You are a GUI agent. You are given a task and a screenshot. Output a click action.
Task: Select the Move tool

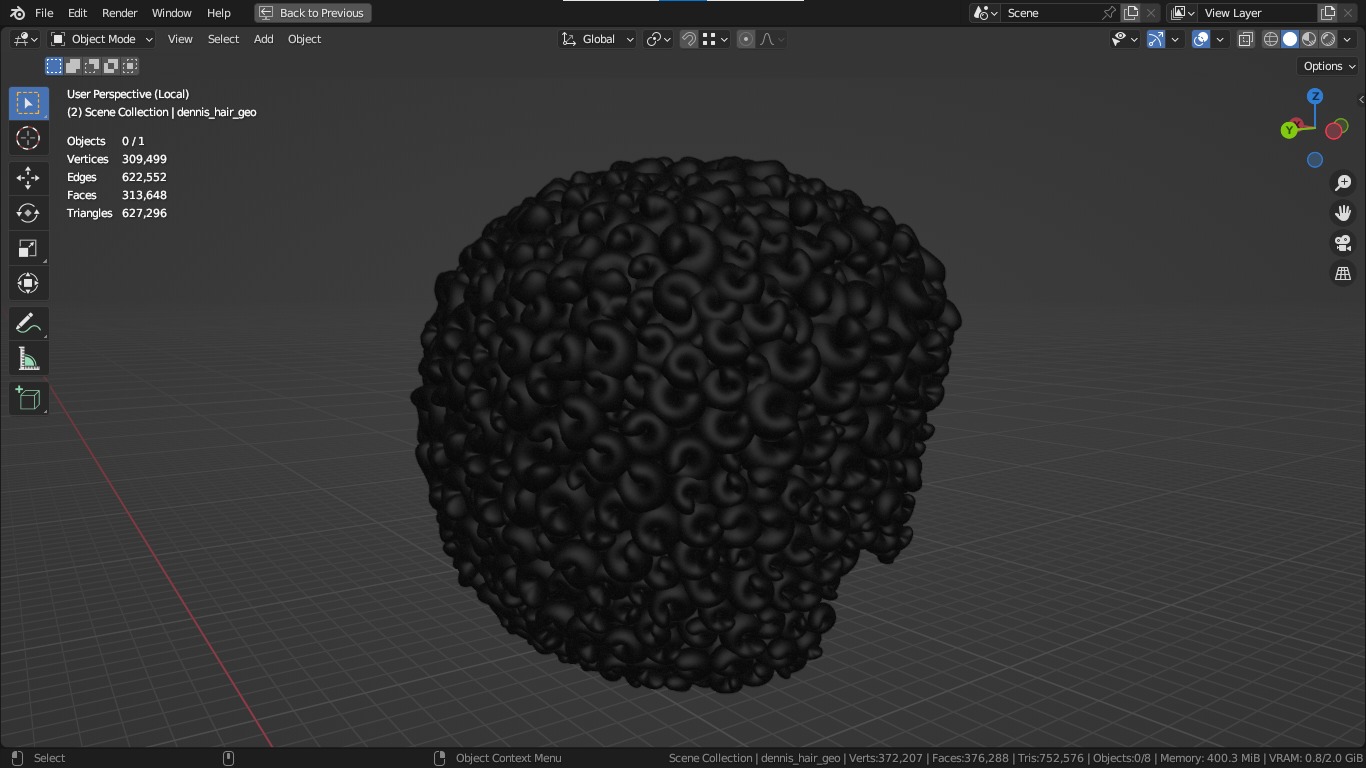pos(28,178)
